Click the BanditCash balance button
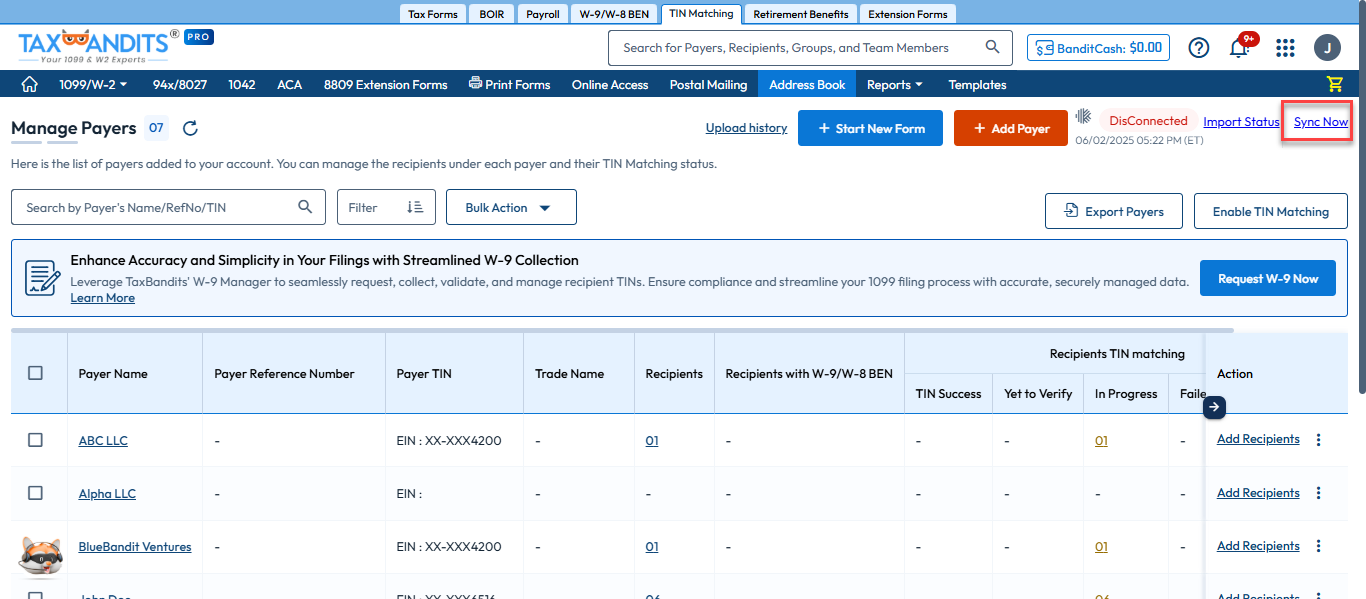 [x=1098, y=47]
